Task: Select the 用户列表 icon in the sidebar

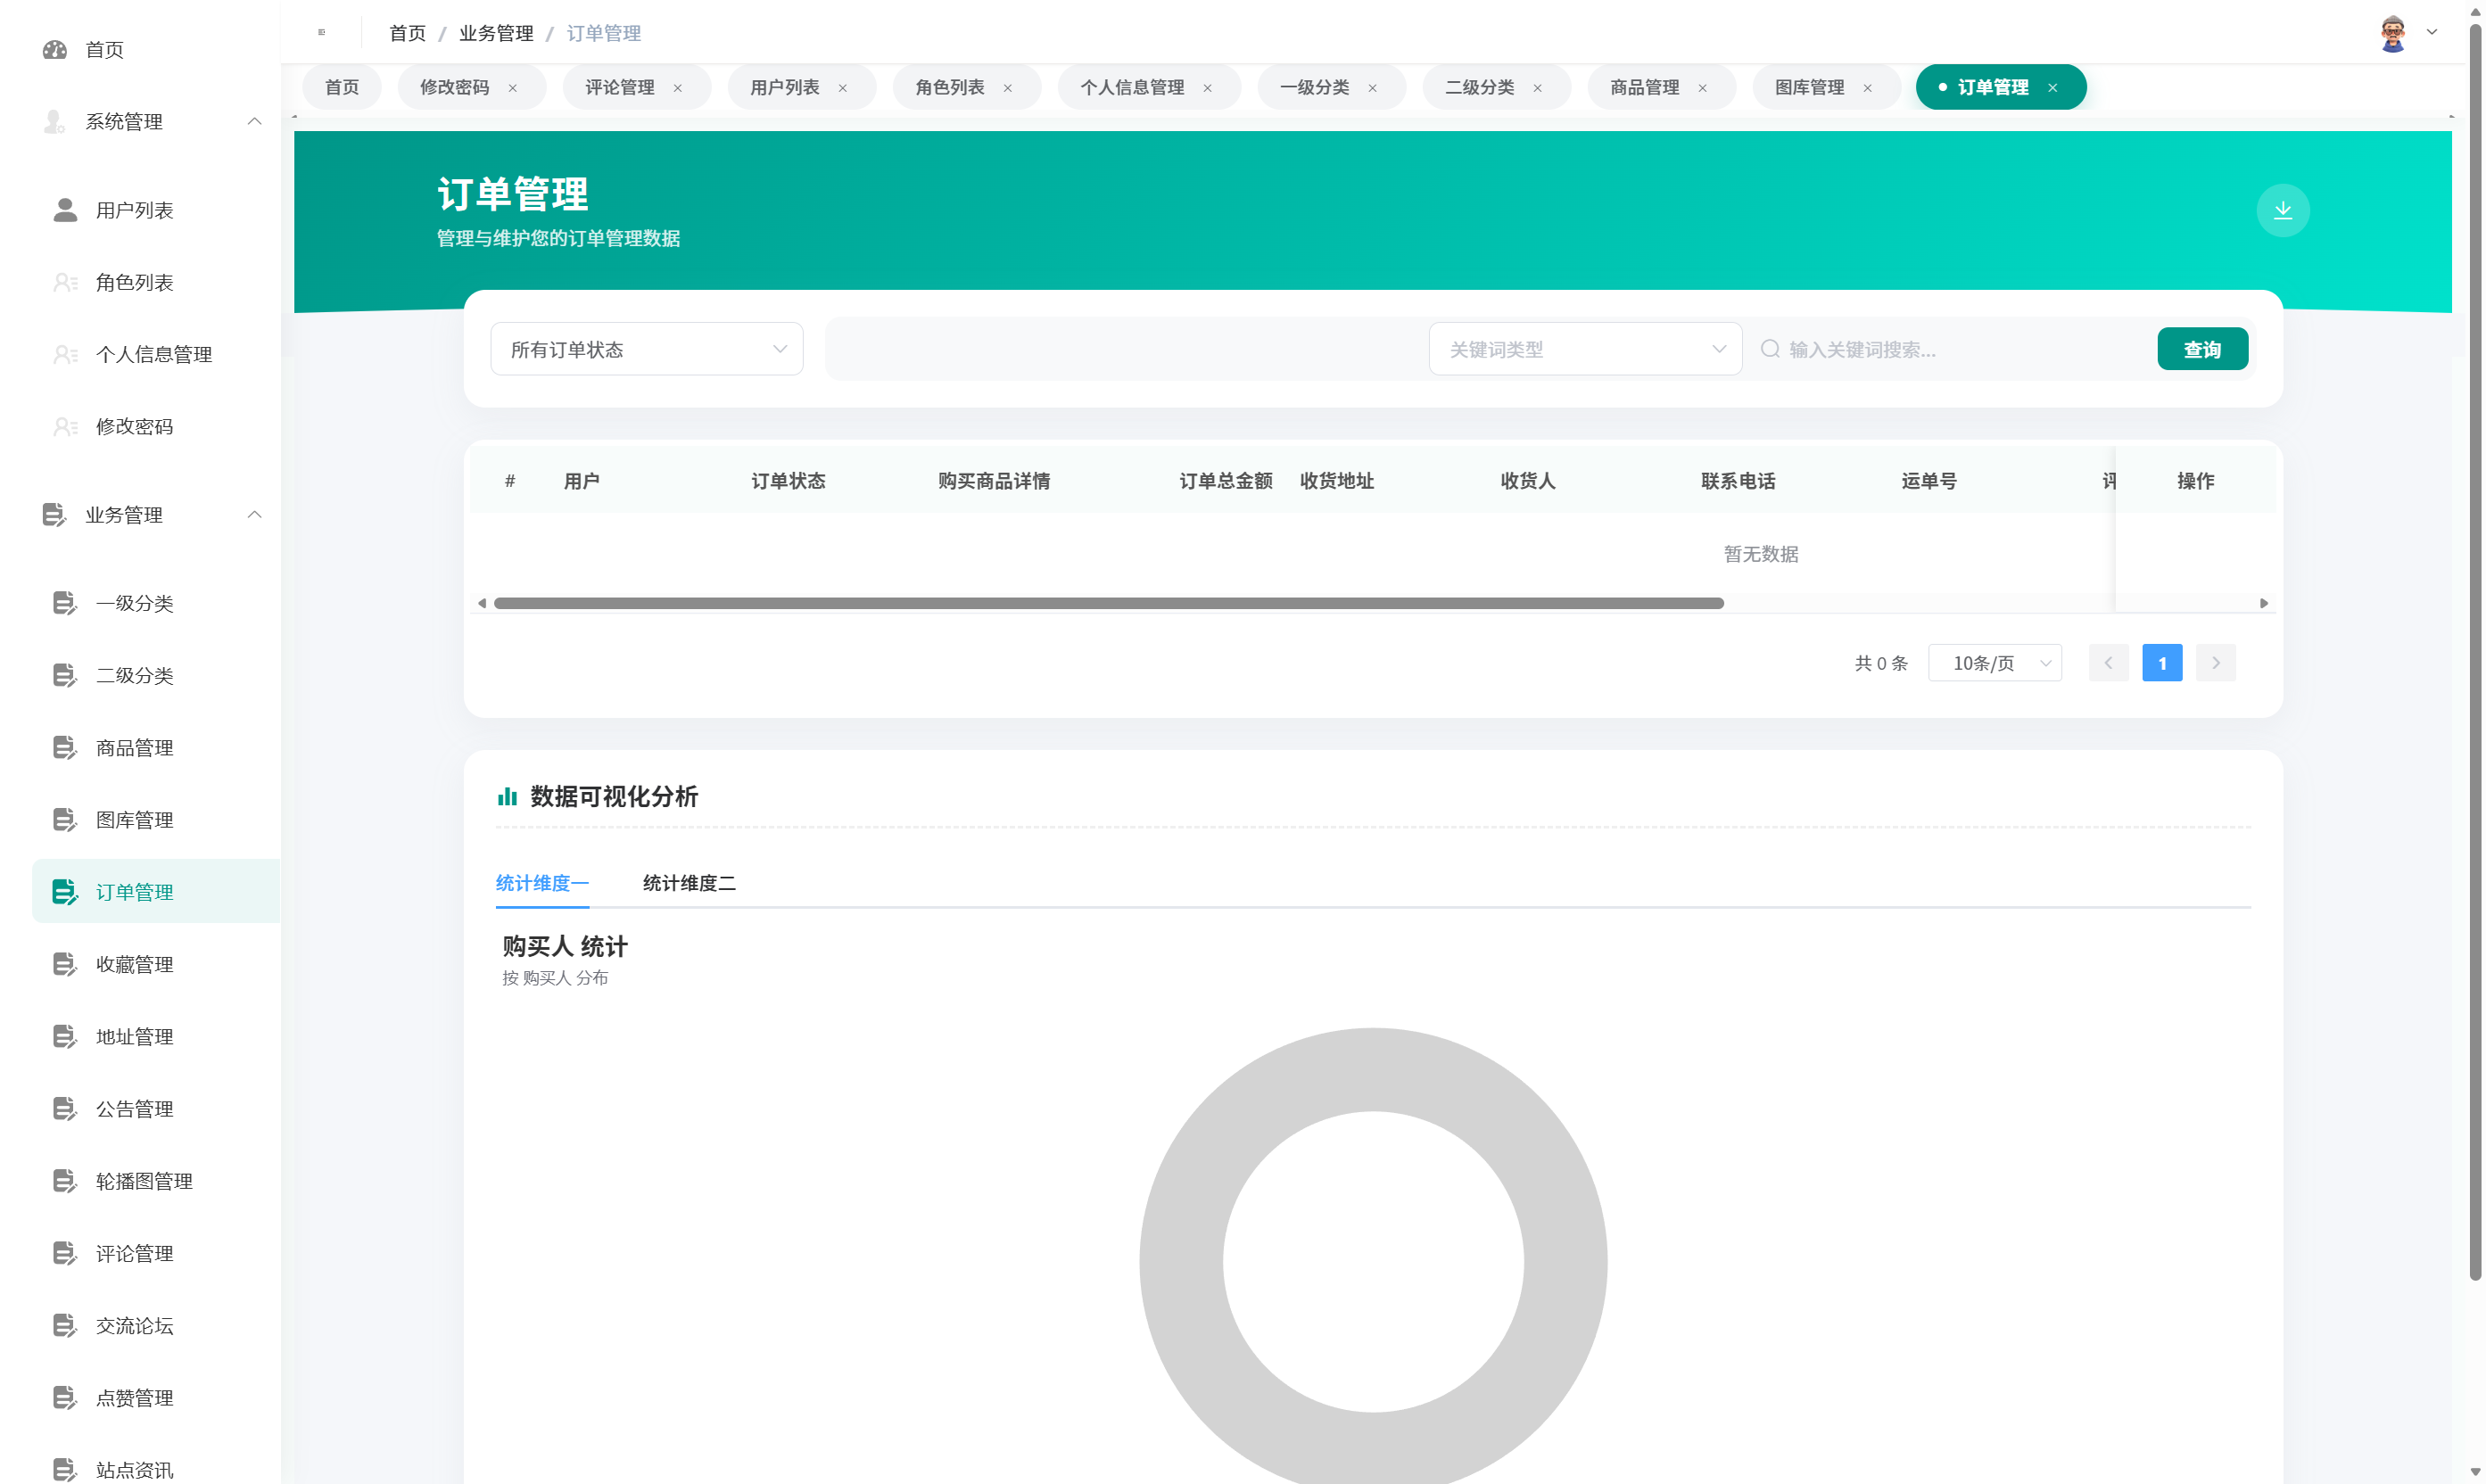Action: (65, 210)
